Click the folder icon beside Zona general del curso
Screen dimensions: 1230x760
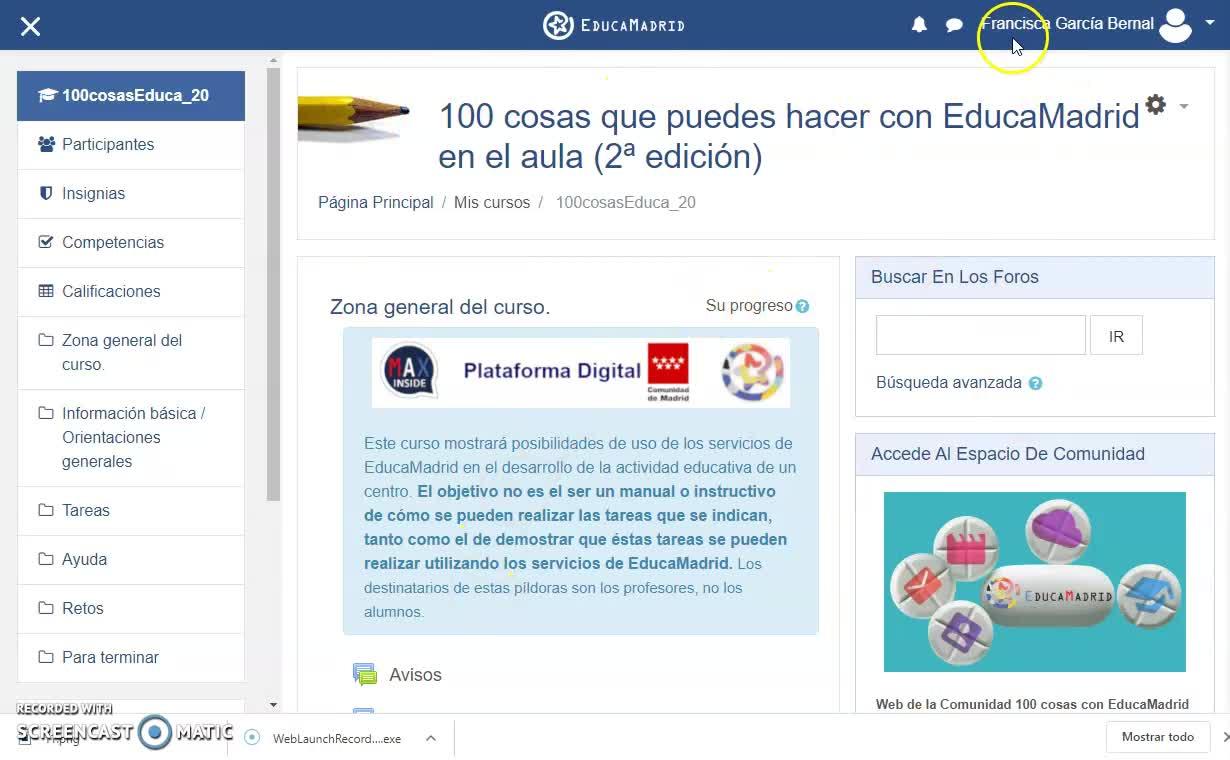[46, 340]
